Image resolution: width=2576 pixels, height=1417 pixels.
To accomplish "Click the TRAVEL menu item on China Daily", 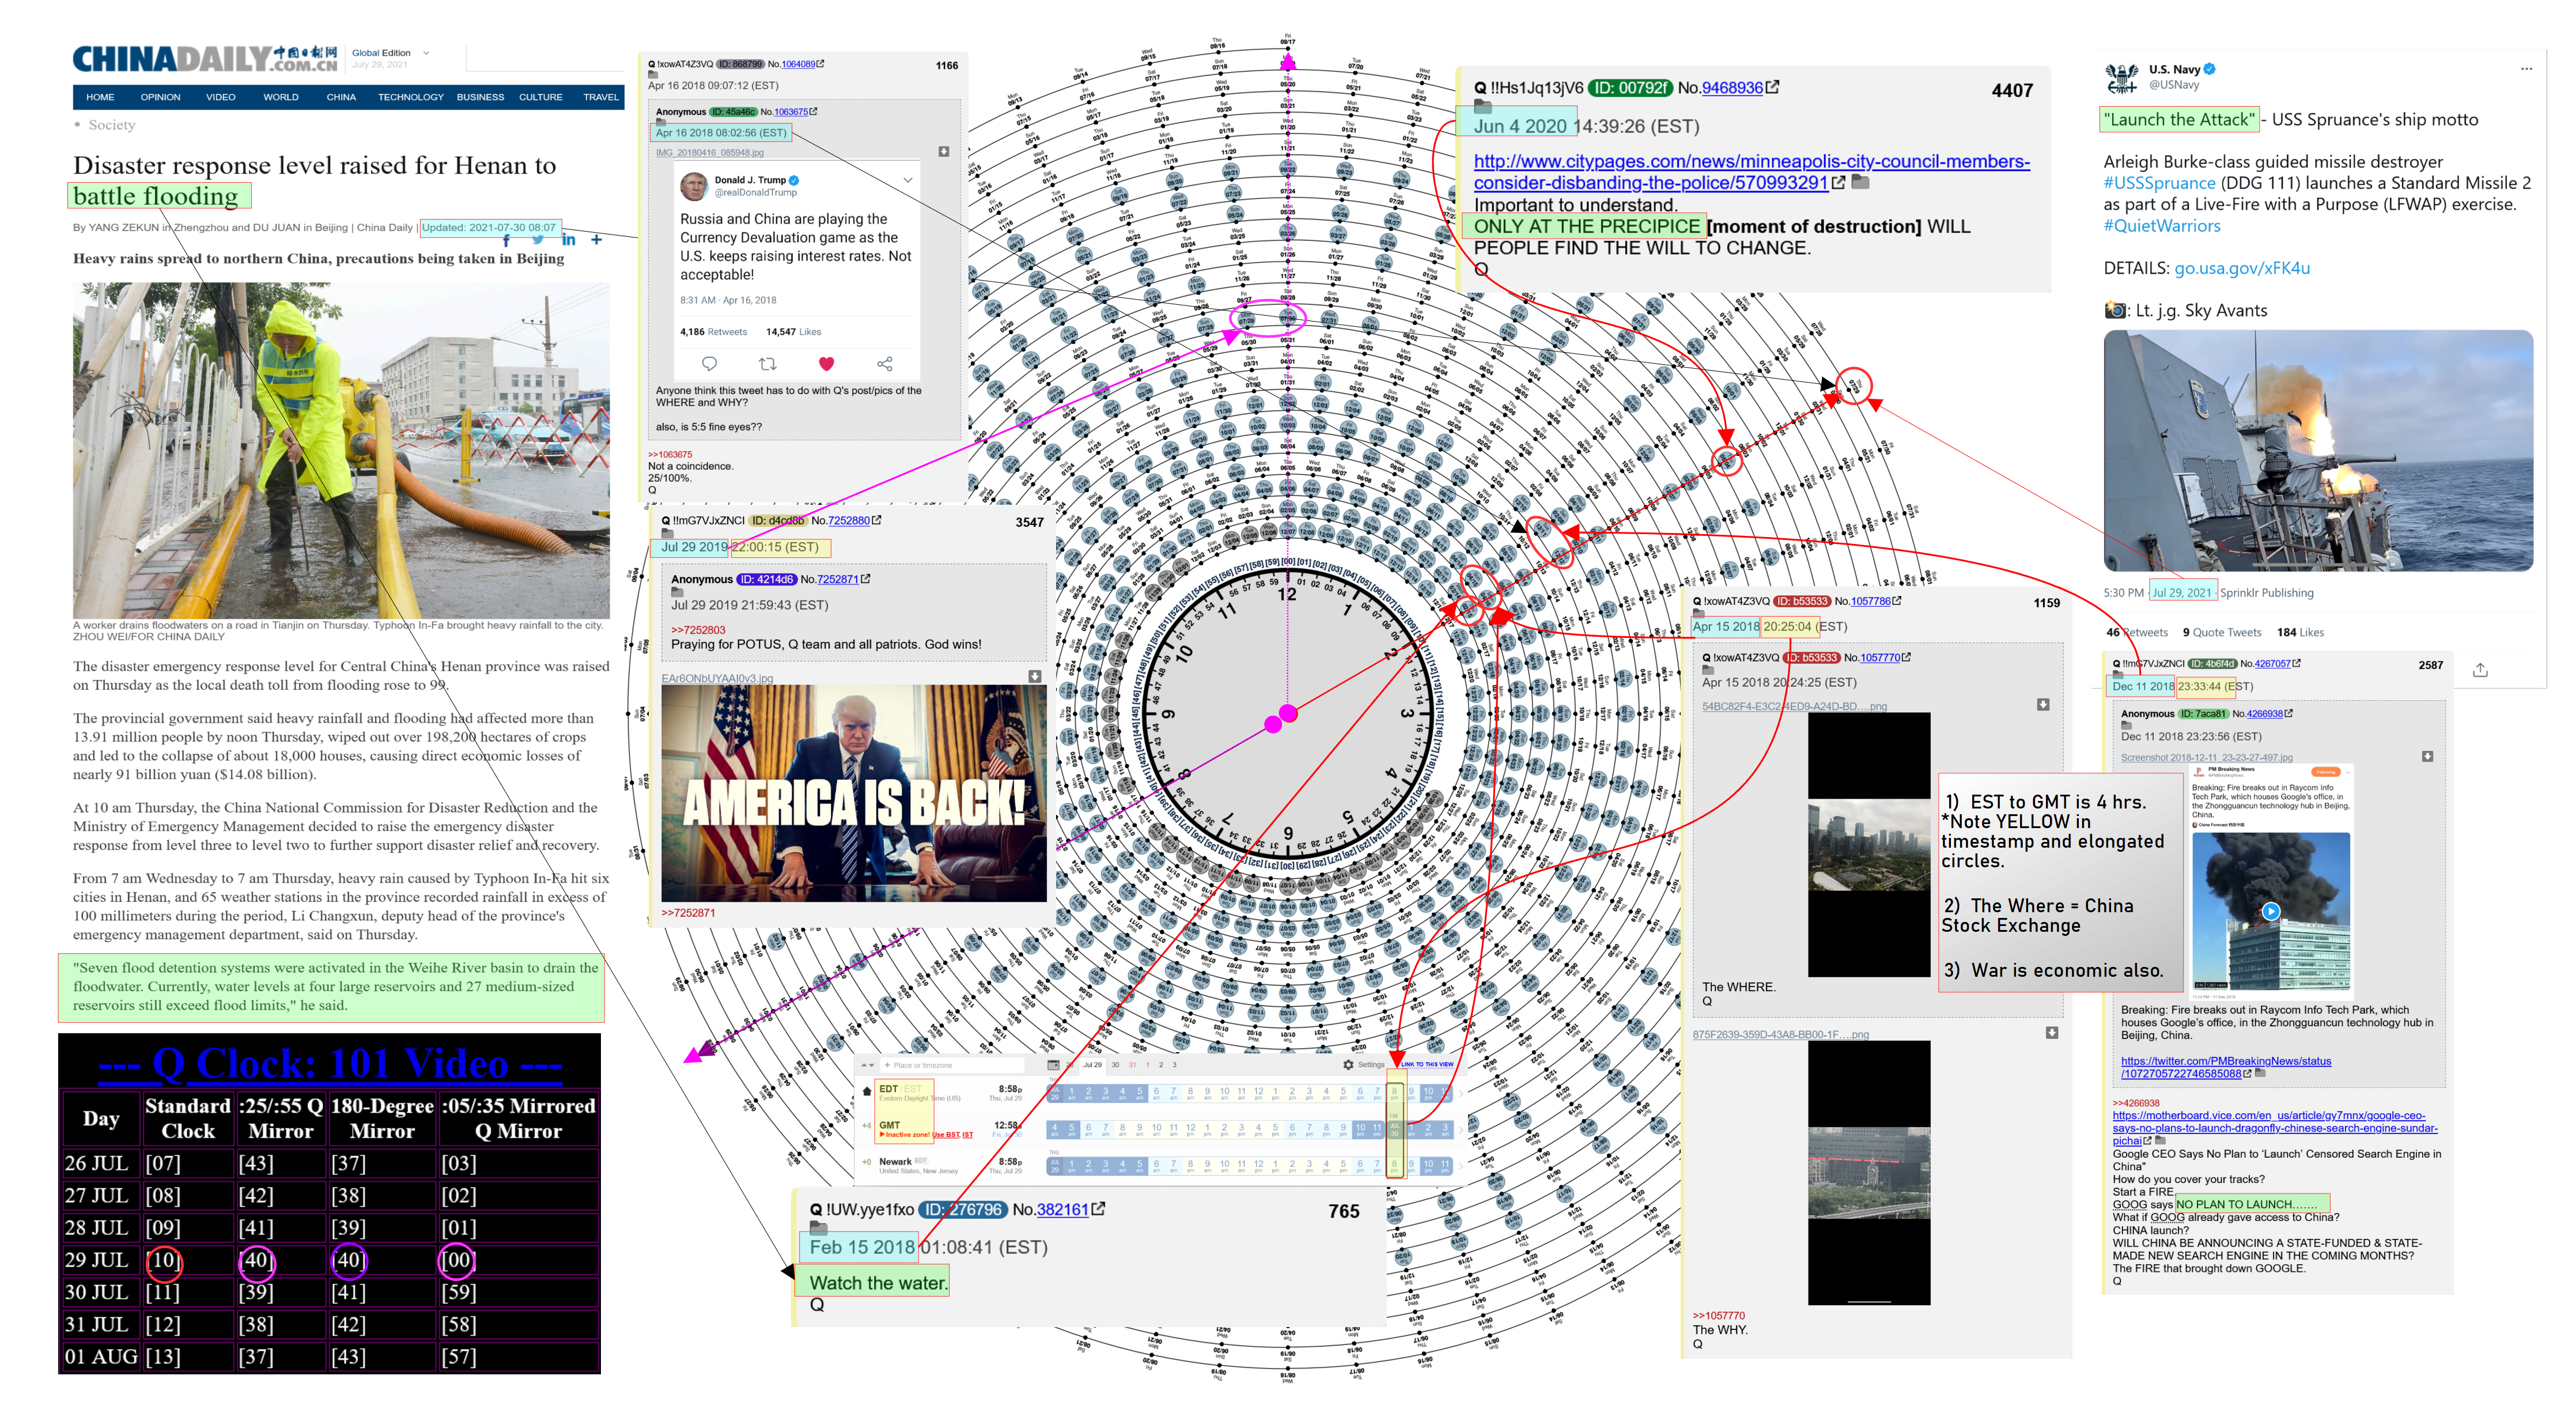I will (601, 97).
